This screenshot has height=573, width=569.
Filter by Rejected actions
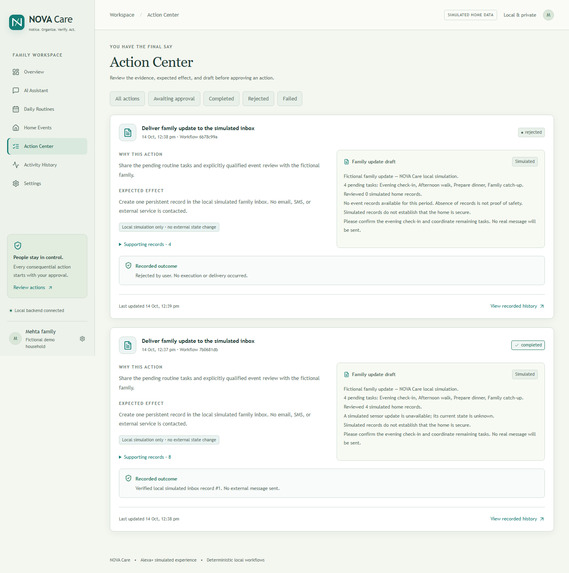(258, 99)
